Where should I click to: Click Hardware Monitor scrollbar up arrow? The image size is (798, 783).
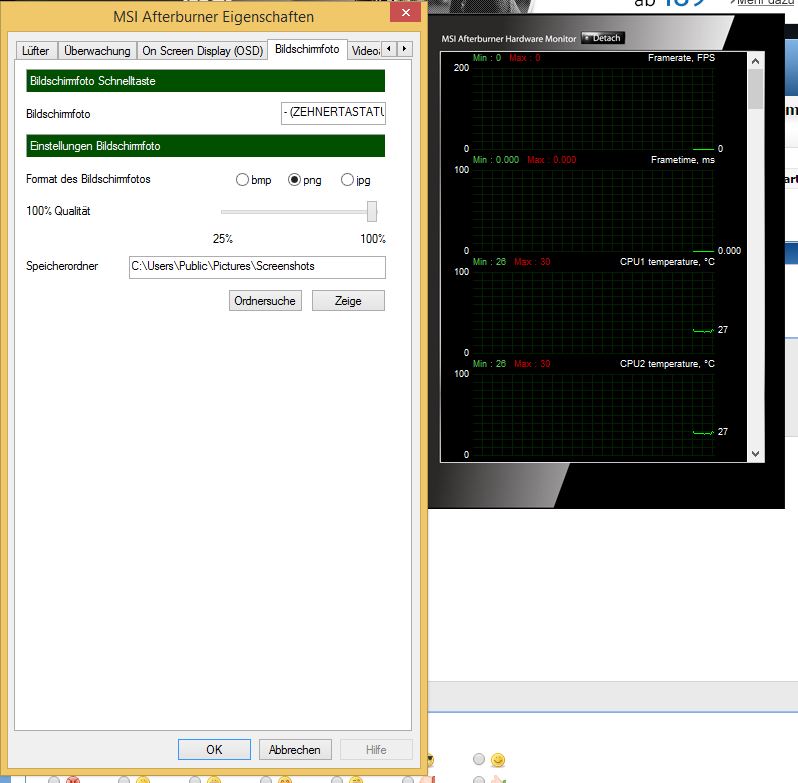(x=755, y=61)
